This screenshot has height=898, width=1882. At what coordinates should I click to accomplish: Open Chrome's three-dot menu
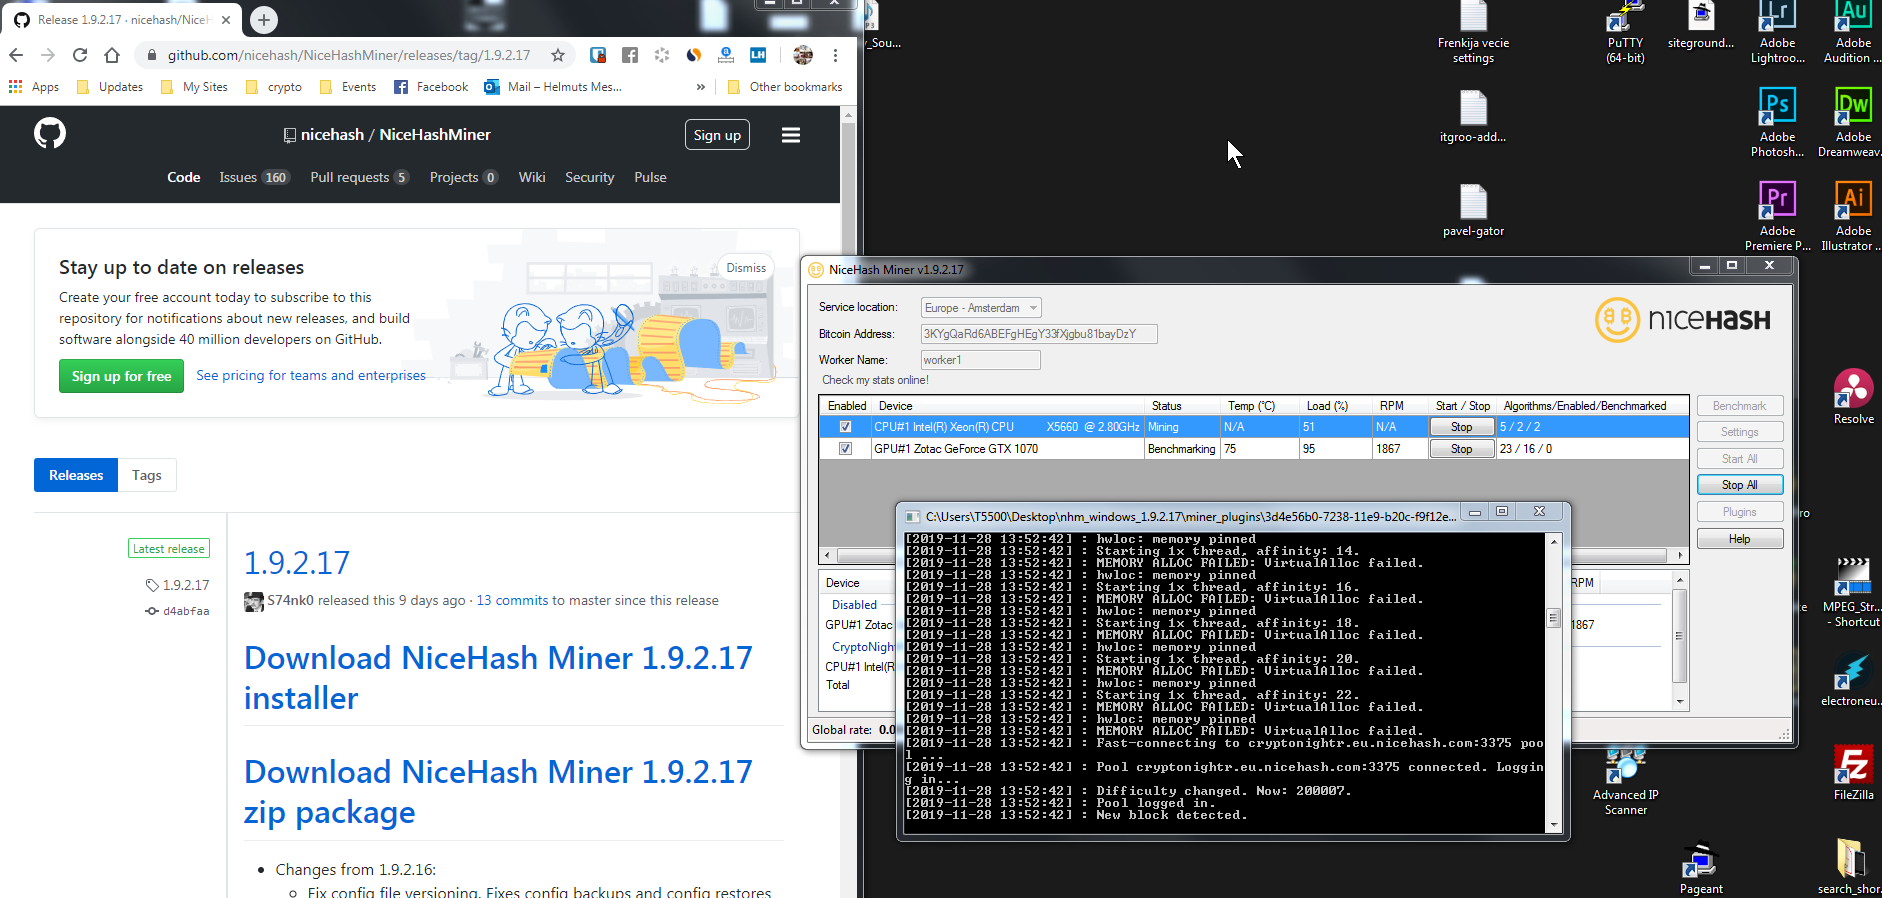[x=835, y=55]
